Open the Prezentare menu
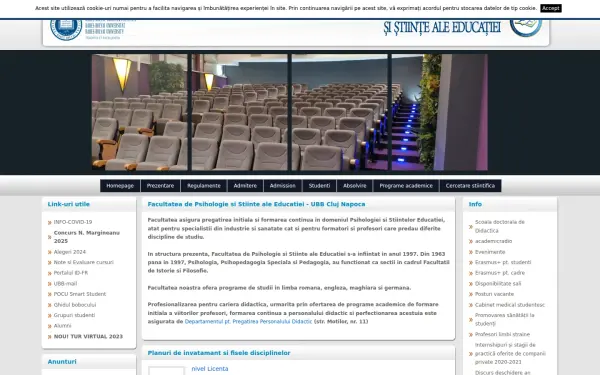The height and width of the screenshot is (375, 600). pos(160,186)
